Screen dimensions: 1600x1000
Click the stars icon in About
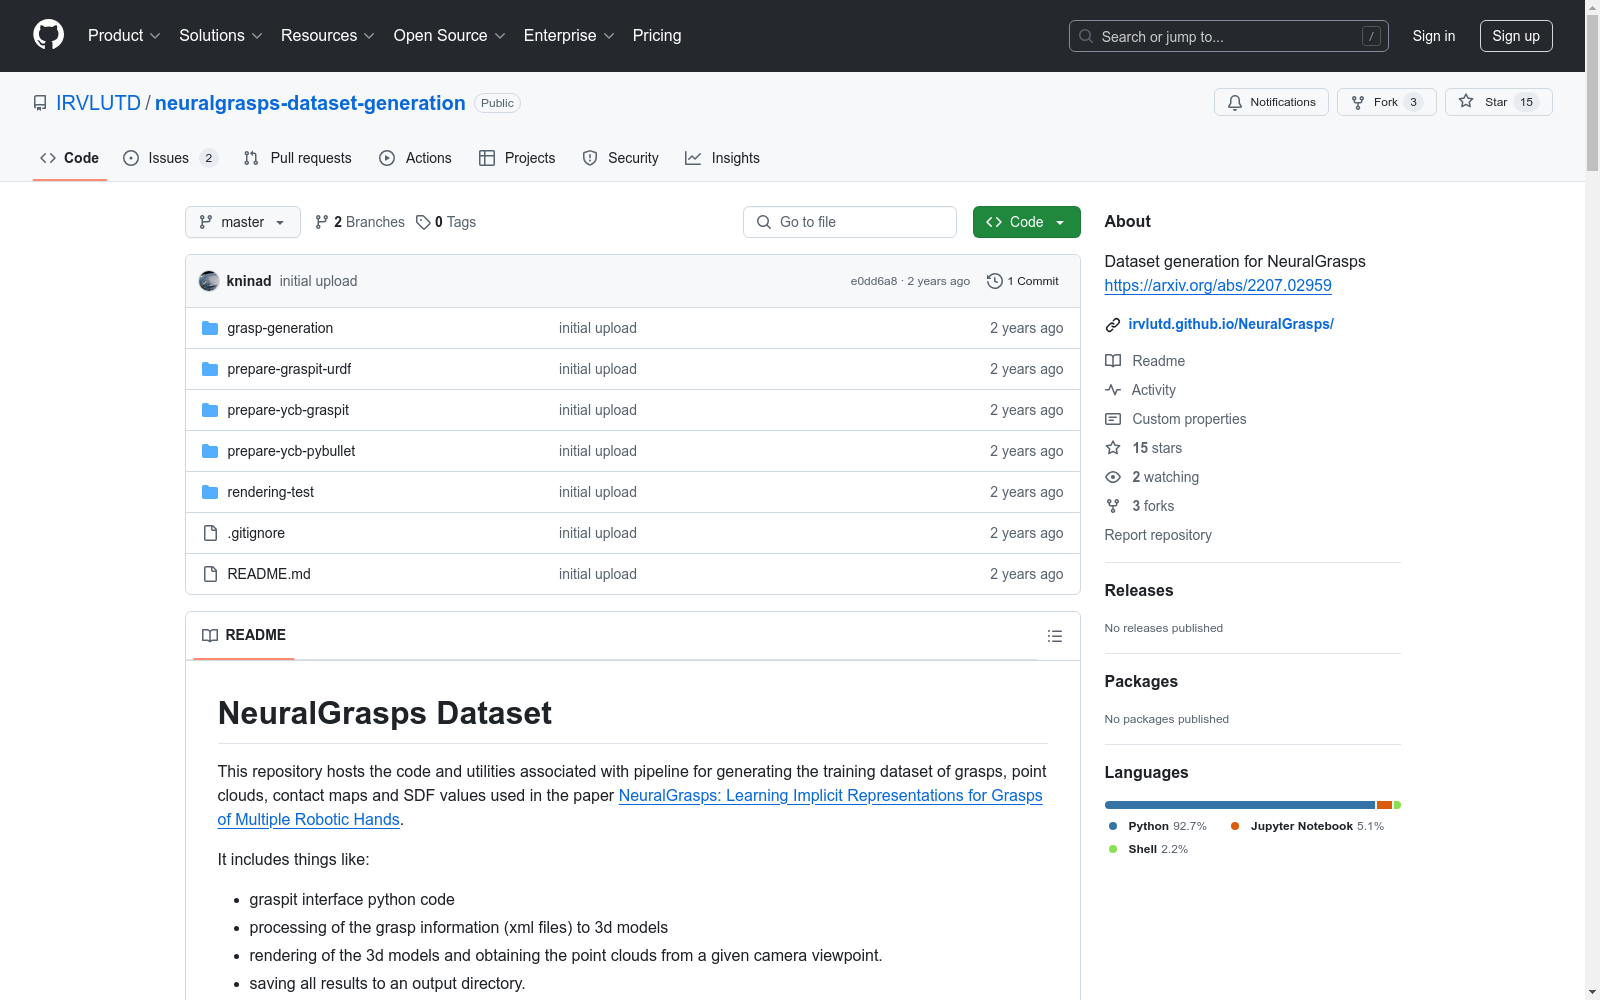tap(1113, 448)
